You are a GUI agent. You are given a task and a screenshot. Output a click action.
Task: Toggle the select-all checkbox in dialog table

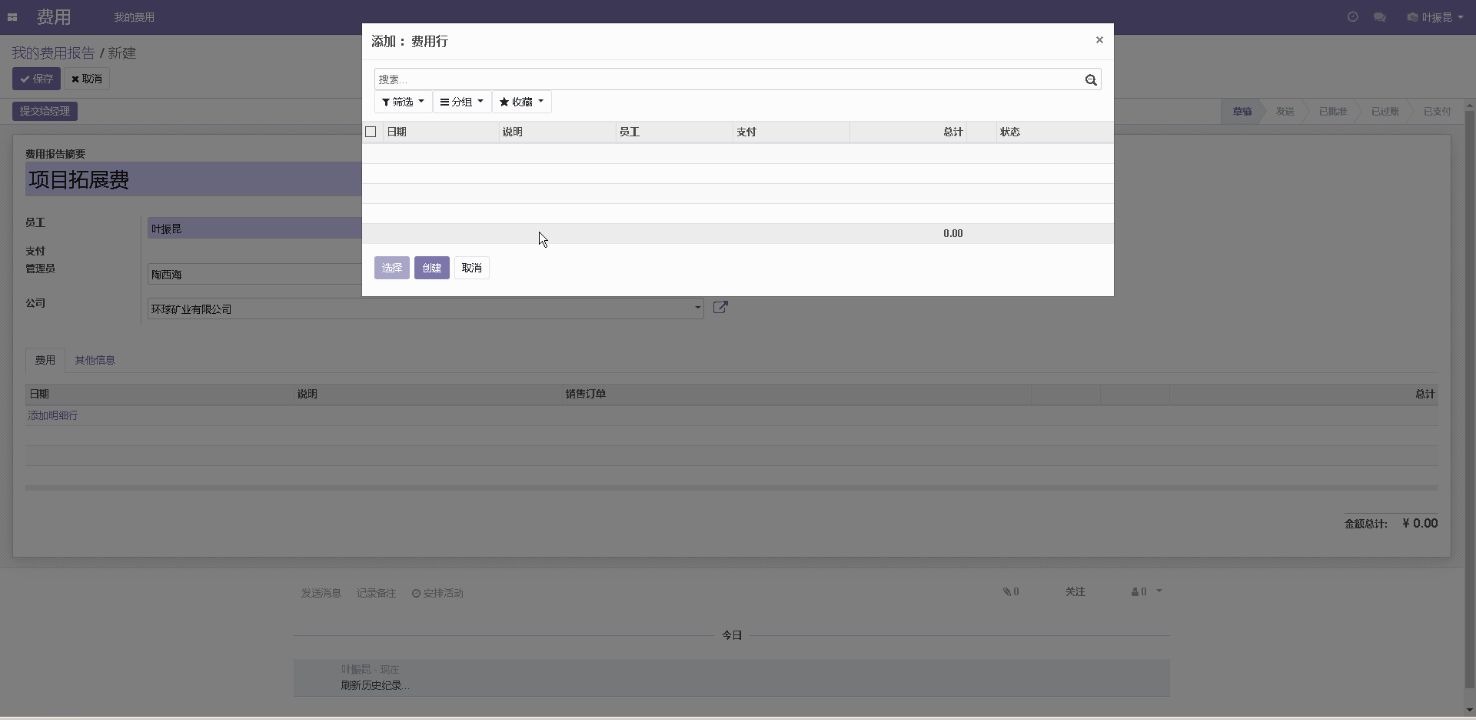pos(371,132)
